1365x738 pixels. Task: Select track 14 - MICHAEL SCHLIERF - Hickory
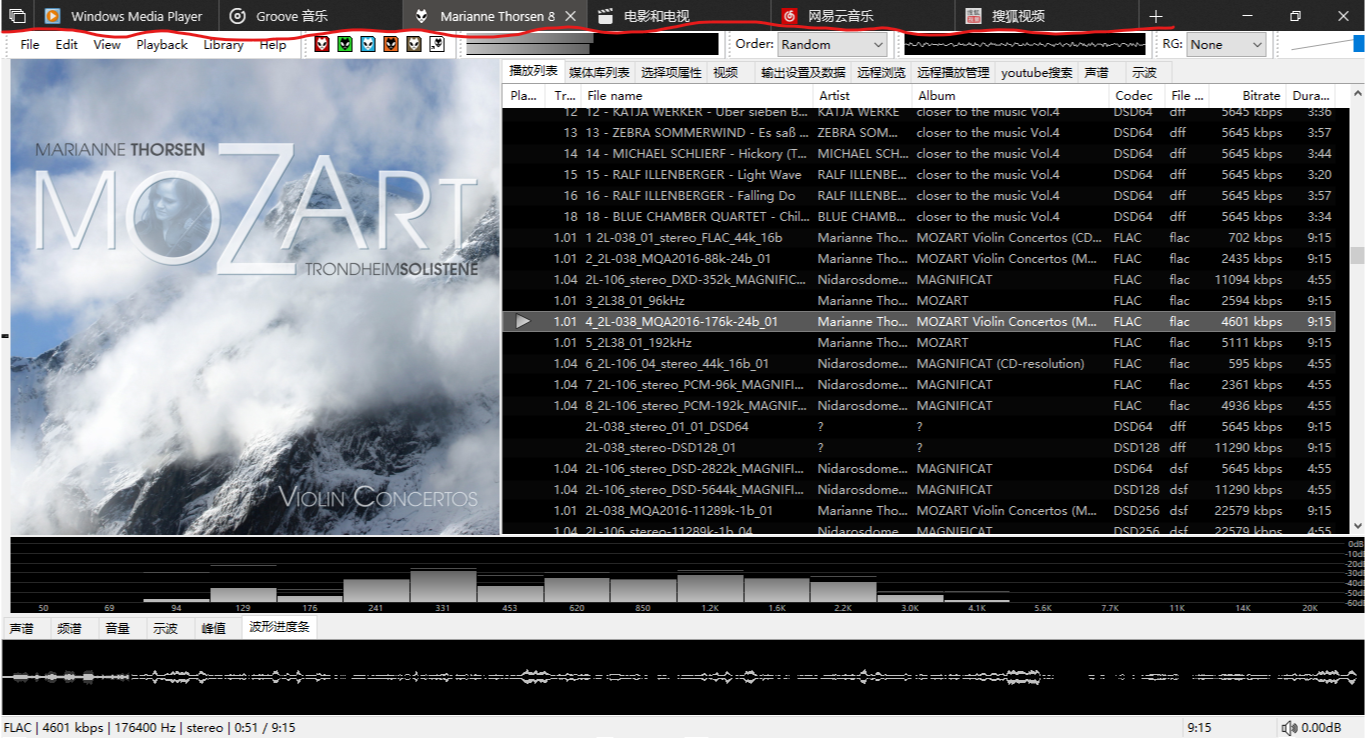point(918,153)
